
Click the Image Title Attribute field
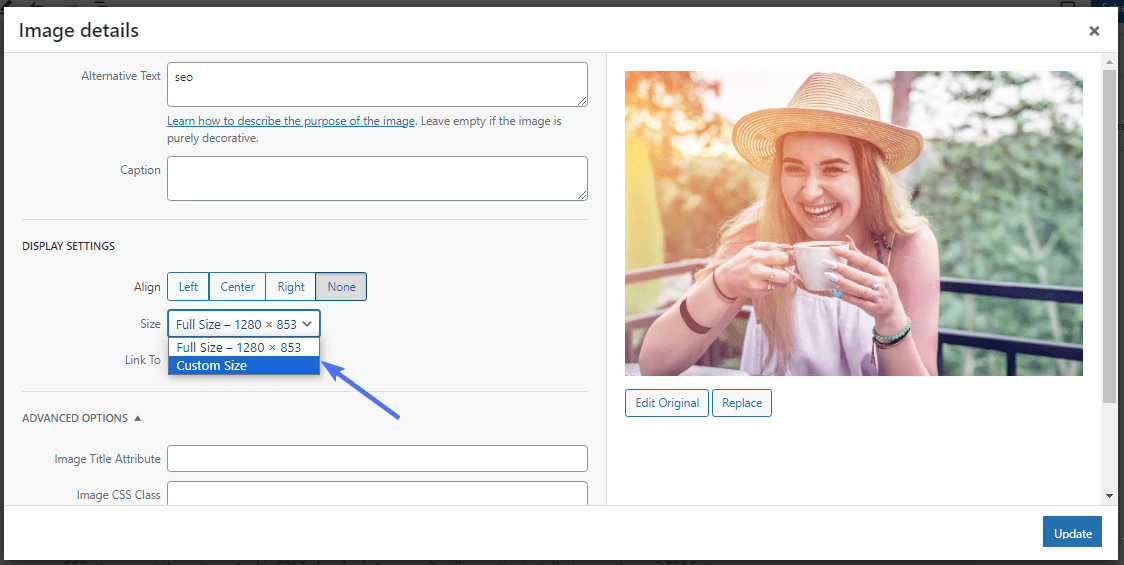377,459
